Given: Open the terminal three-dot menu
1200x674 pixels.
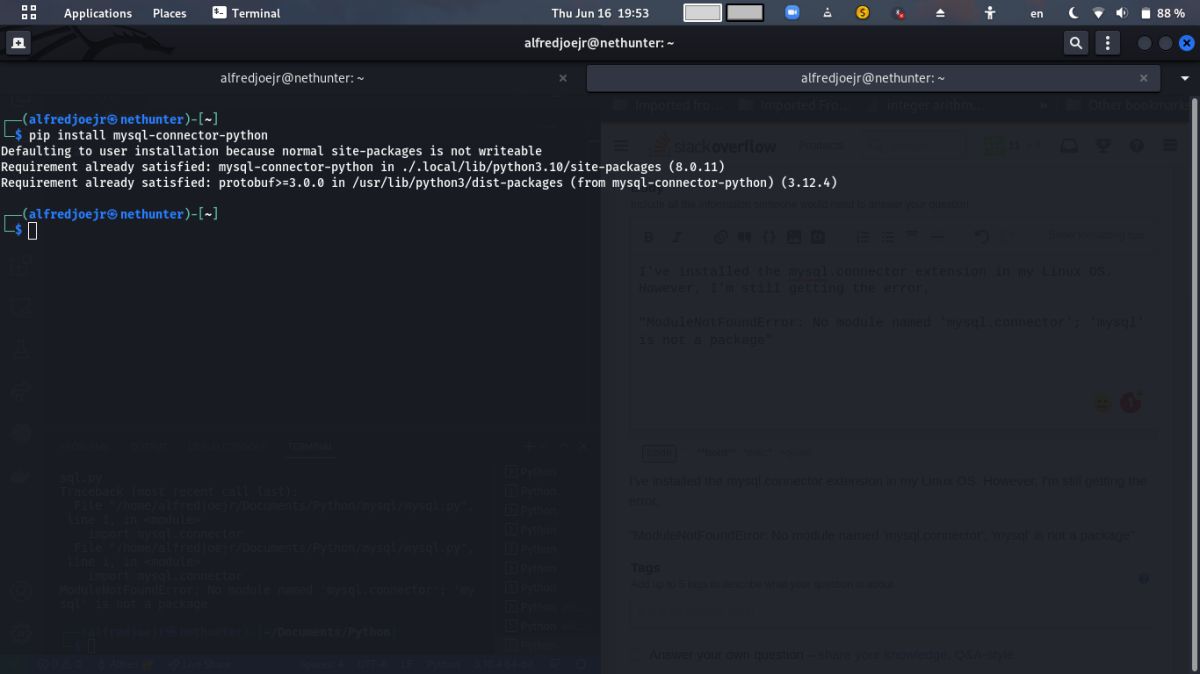Looking at the screenshot, I should pyautogui.click(x=1107, y=43).
